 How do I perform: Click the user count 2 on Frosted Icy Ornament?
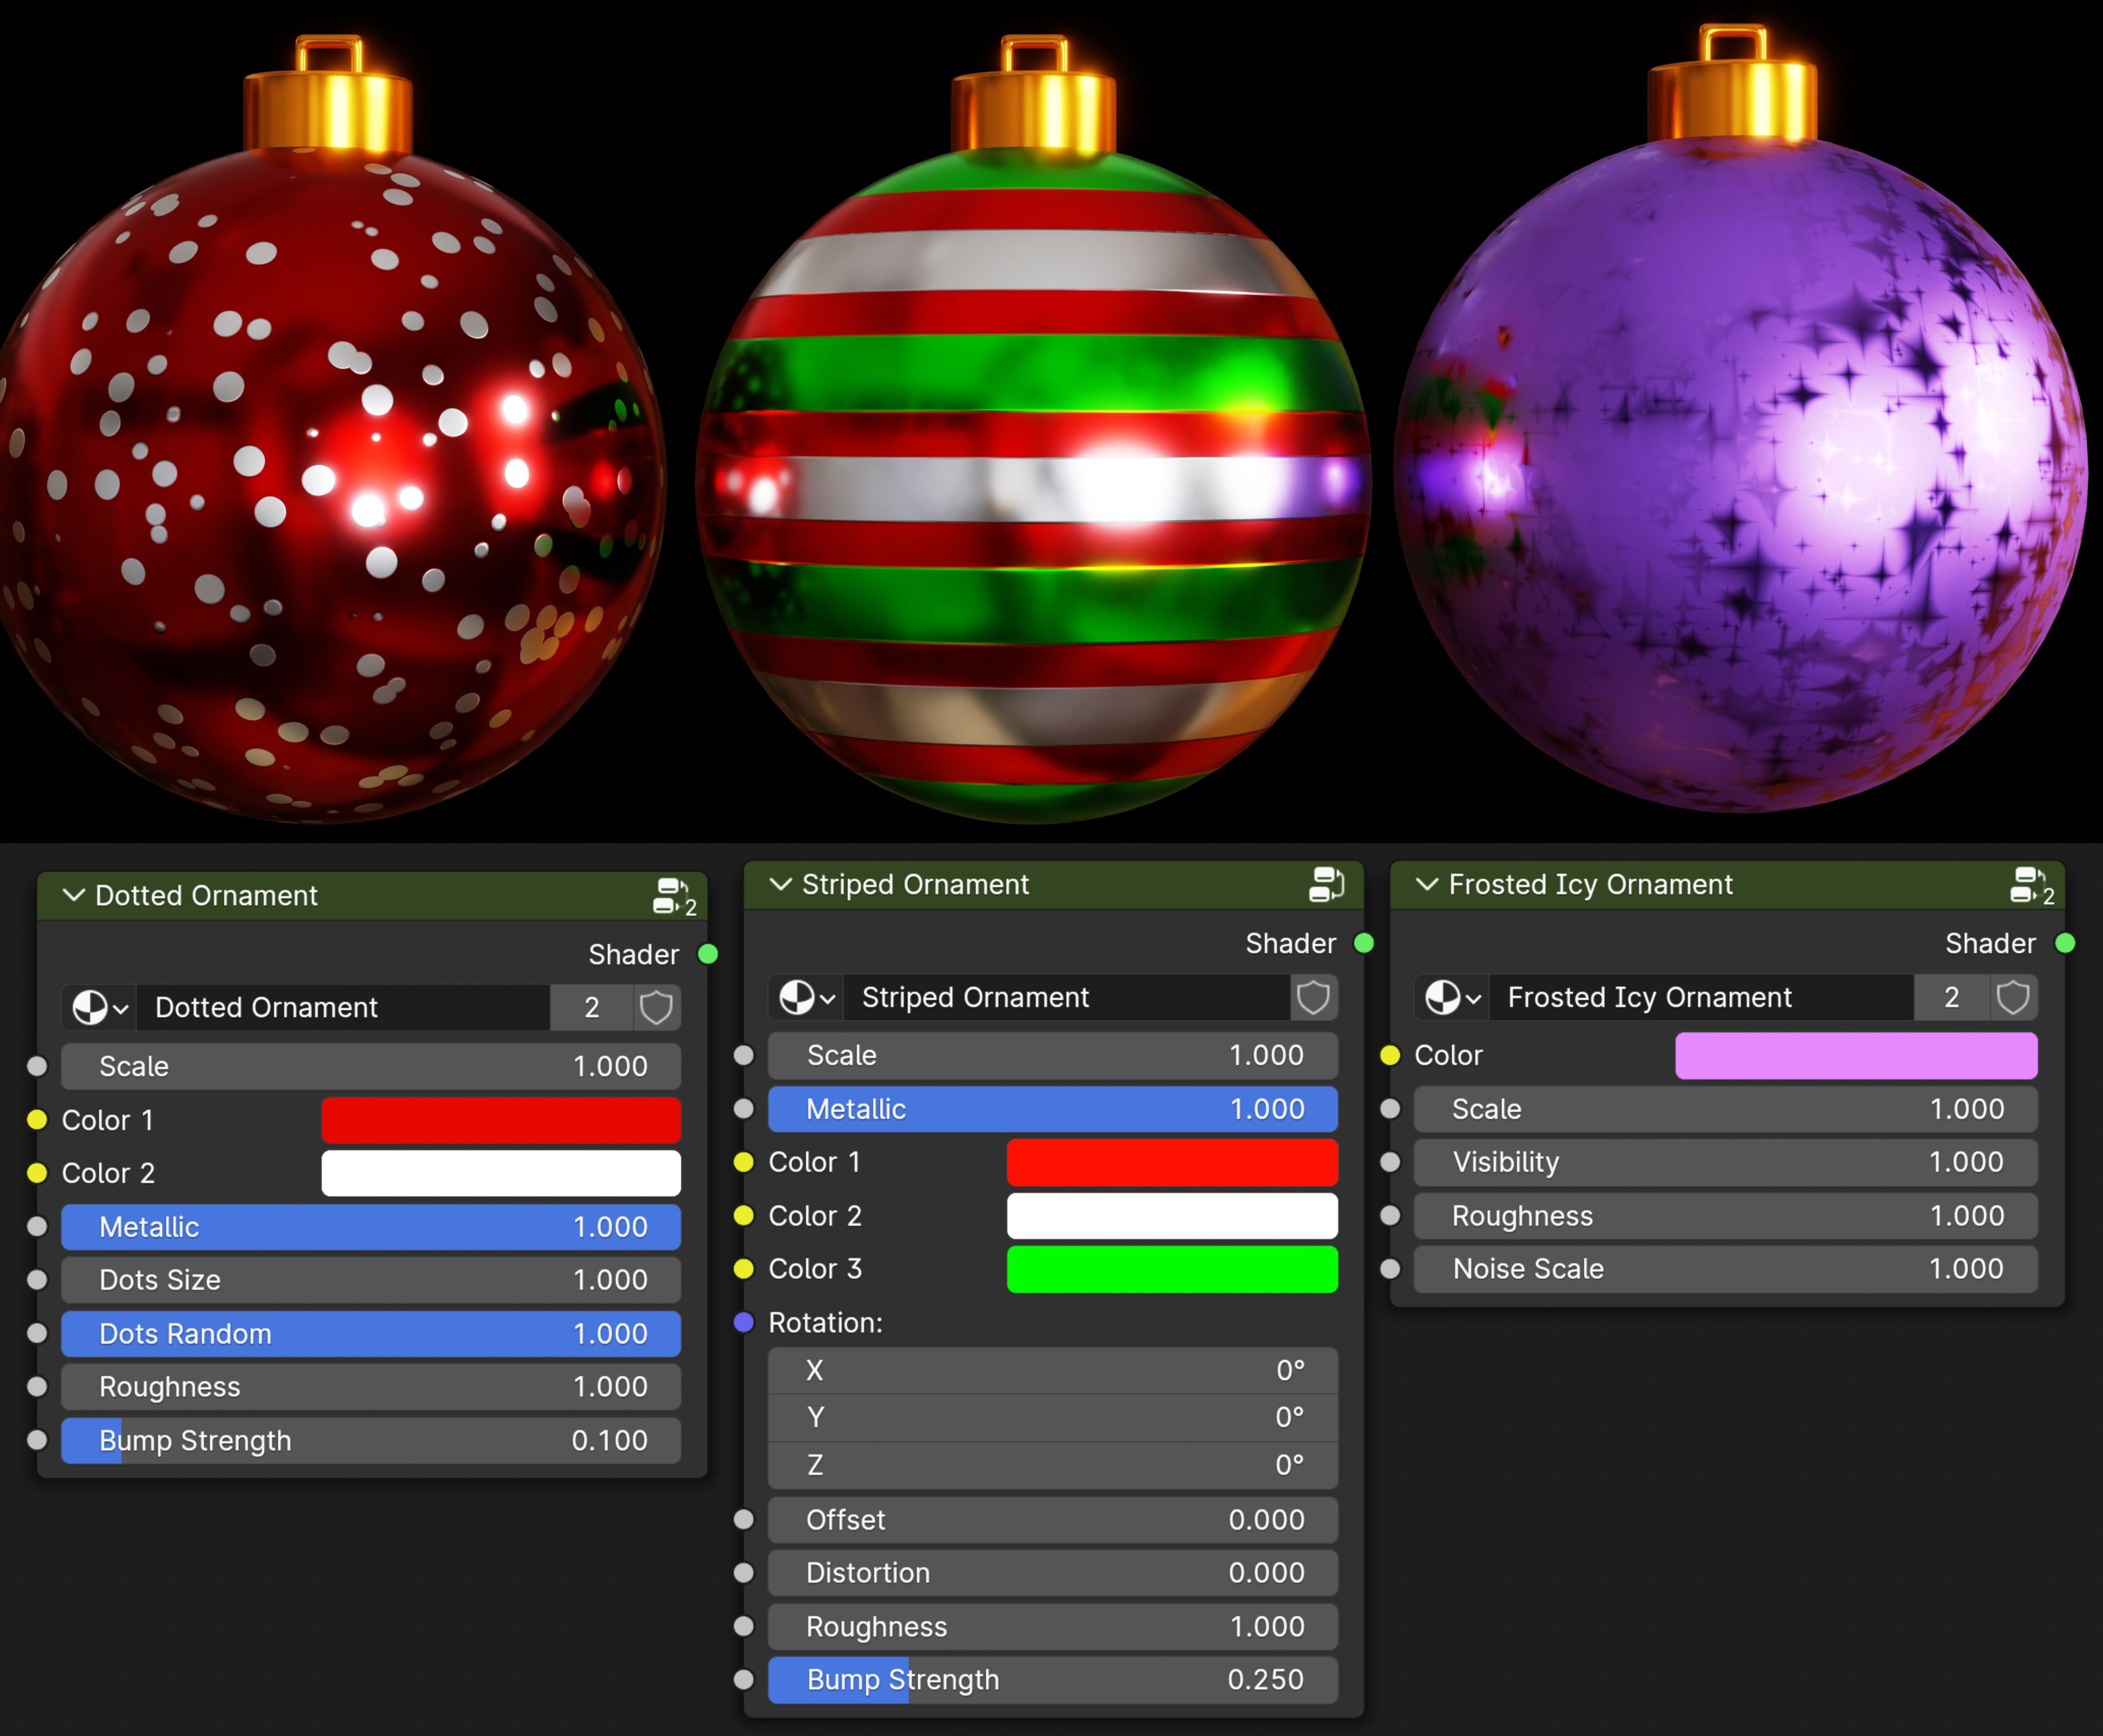(x=1950, y=997)
